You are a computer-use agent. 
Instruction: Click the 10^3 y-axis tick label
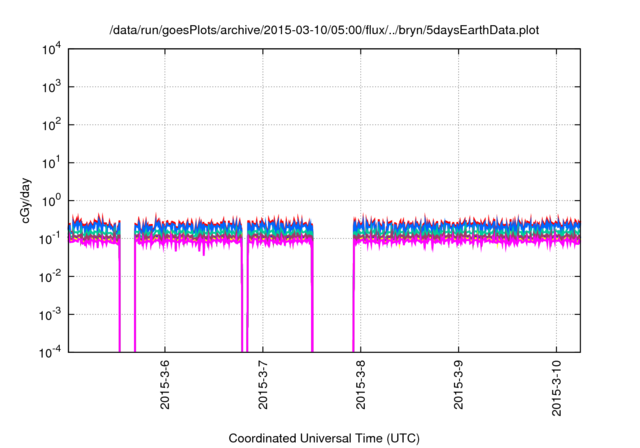51,87
